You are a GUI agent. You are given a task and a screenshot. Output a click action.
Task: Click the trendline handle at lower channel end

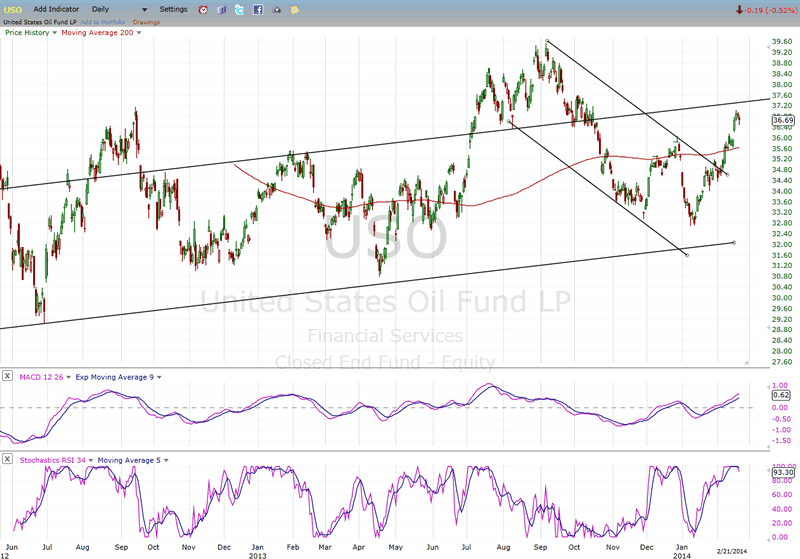734,243
